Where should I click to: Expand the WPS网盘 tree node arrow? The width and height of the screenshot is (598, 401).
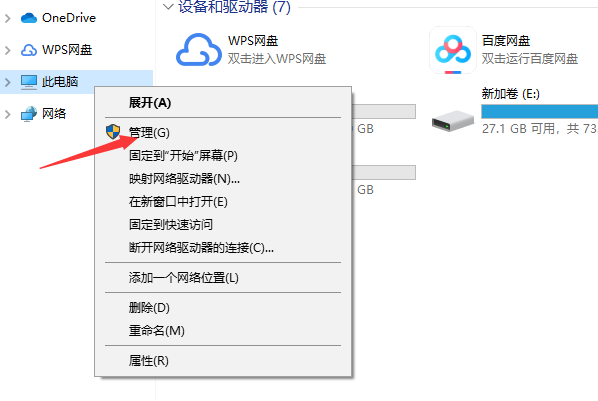coord(8,50)
